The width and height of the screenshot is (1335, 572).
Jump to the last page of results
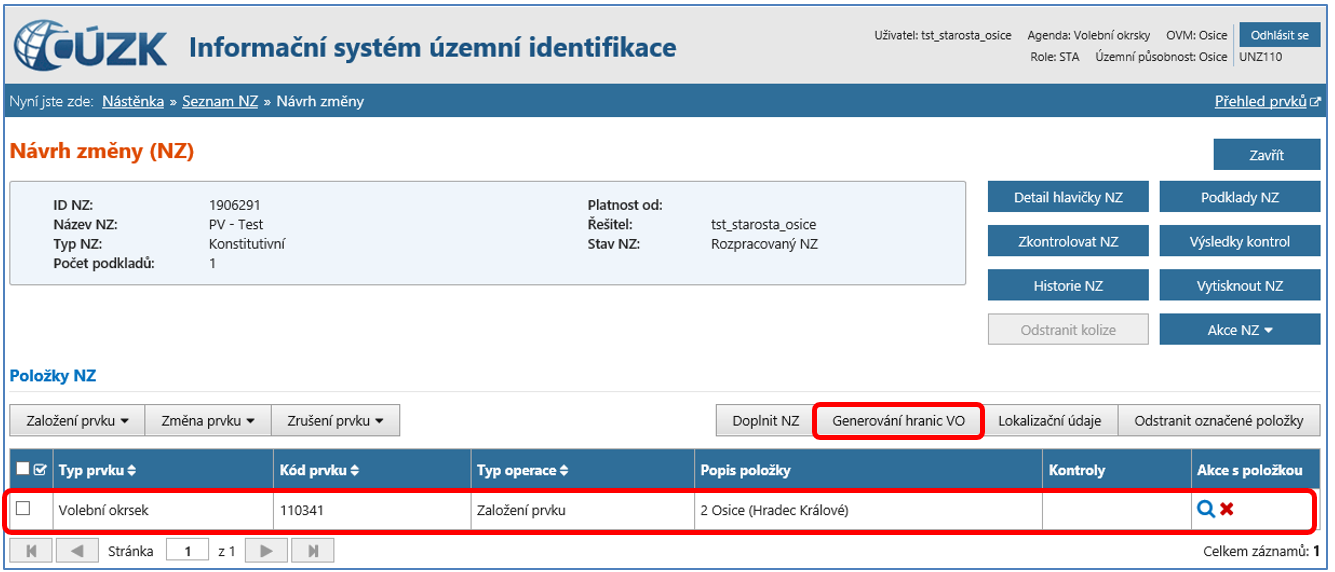313,550
